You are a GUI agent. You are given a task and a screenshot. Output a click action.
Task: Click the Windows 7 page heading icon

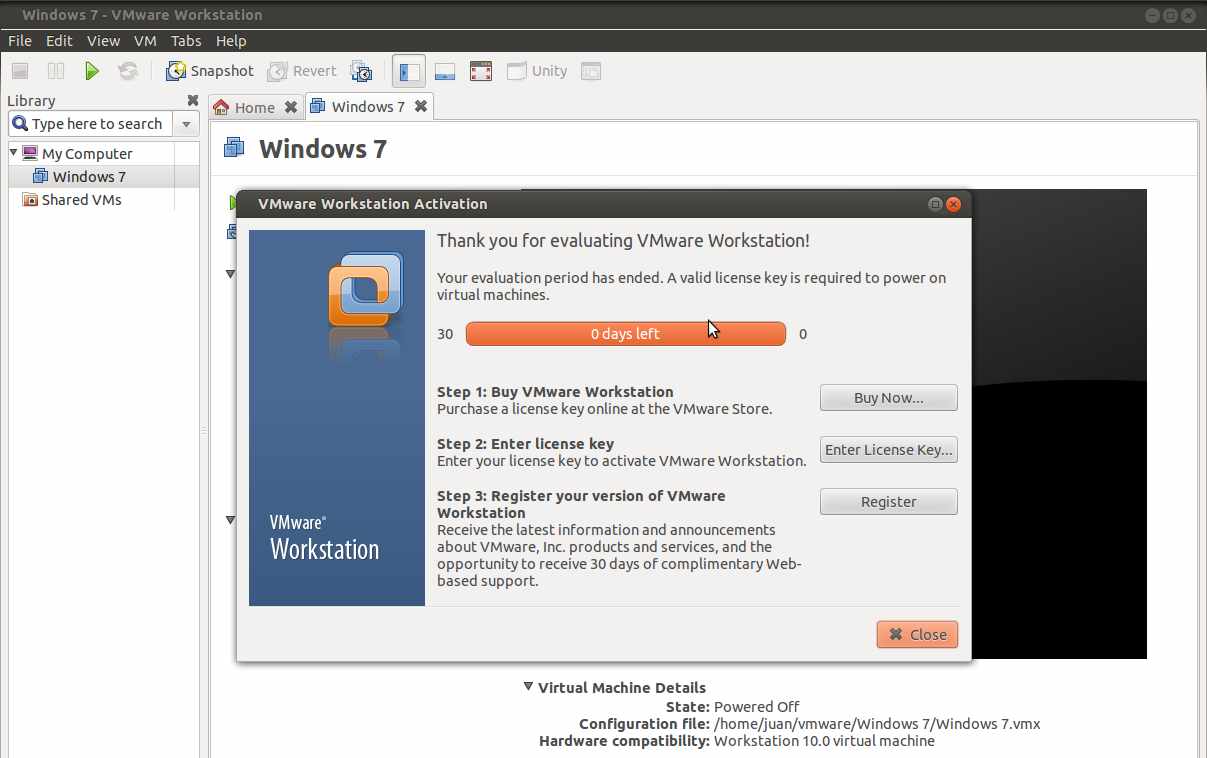pyautogui.click(x=234, y=149)
